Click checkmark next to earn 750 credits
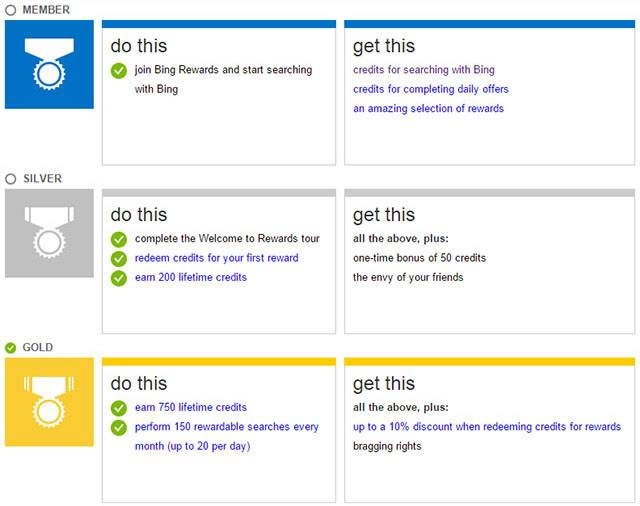The image size is (640, 506). click(119, 408)
